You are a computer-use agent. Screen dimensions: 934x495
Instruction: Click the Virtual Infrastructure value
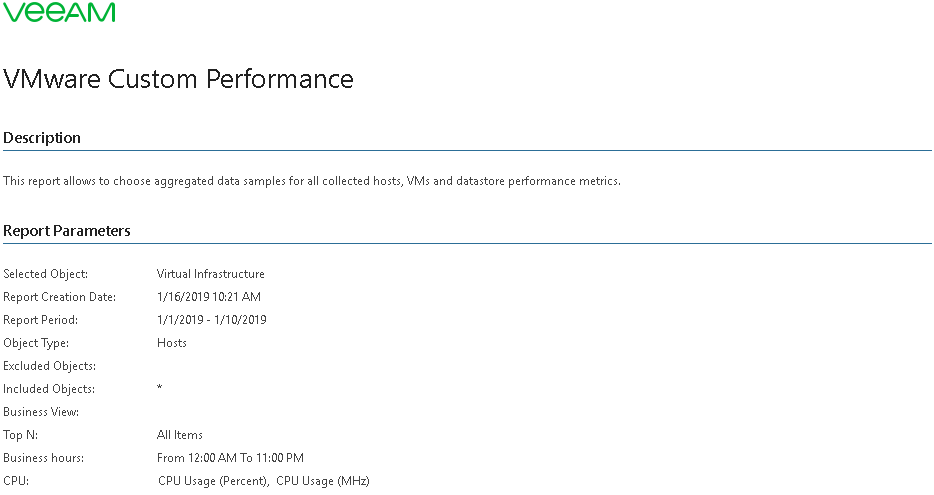click(x=211, y=274)
